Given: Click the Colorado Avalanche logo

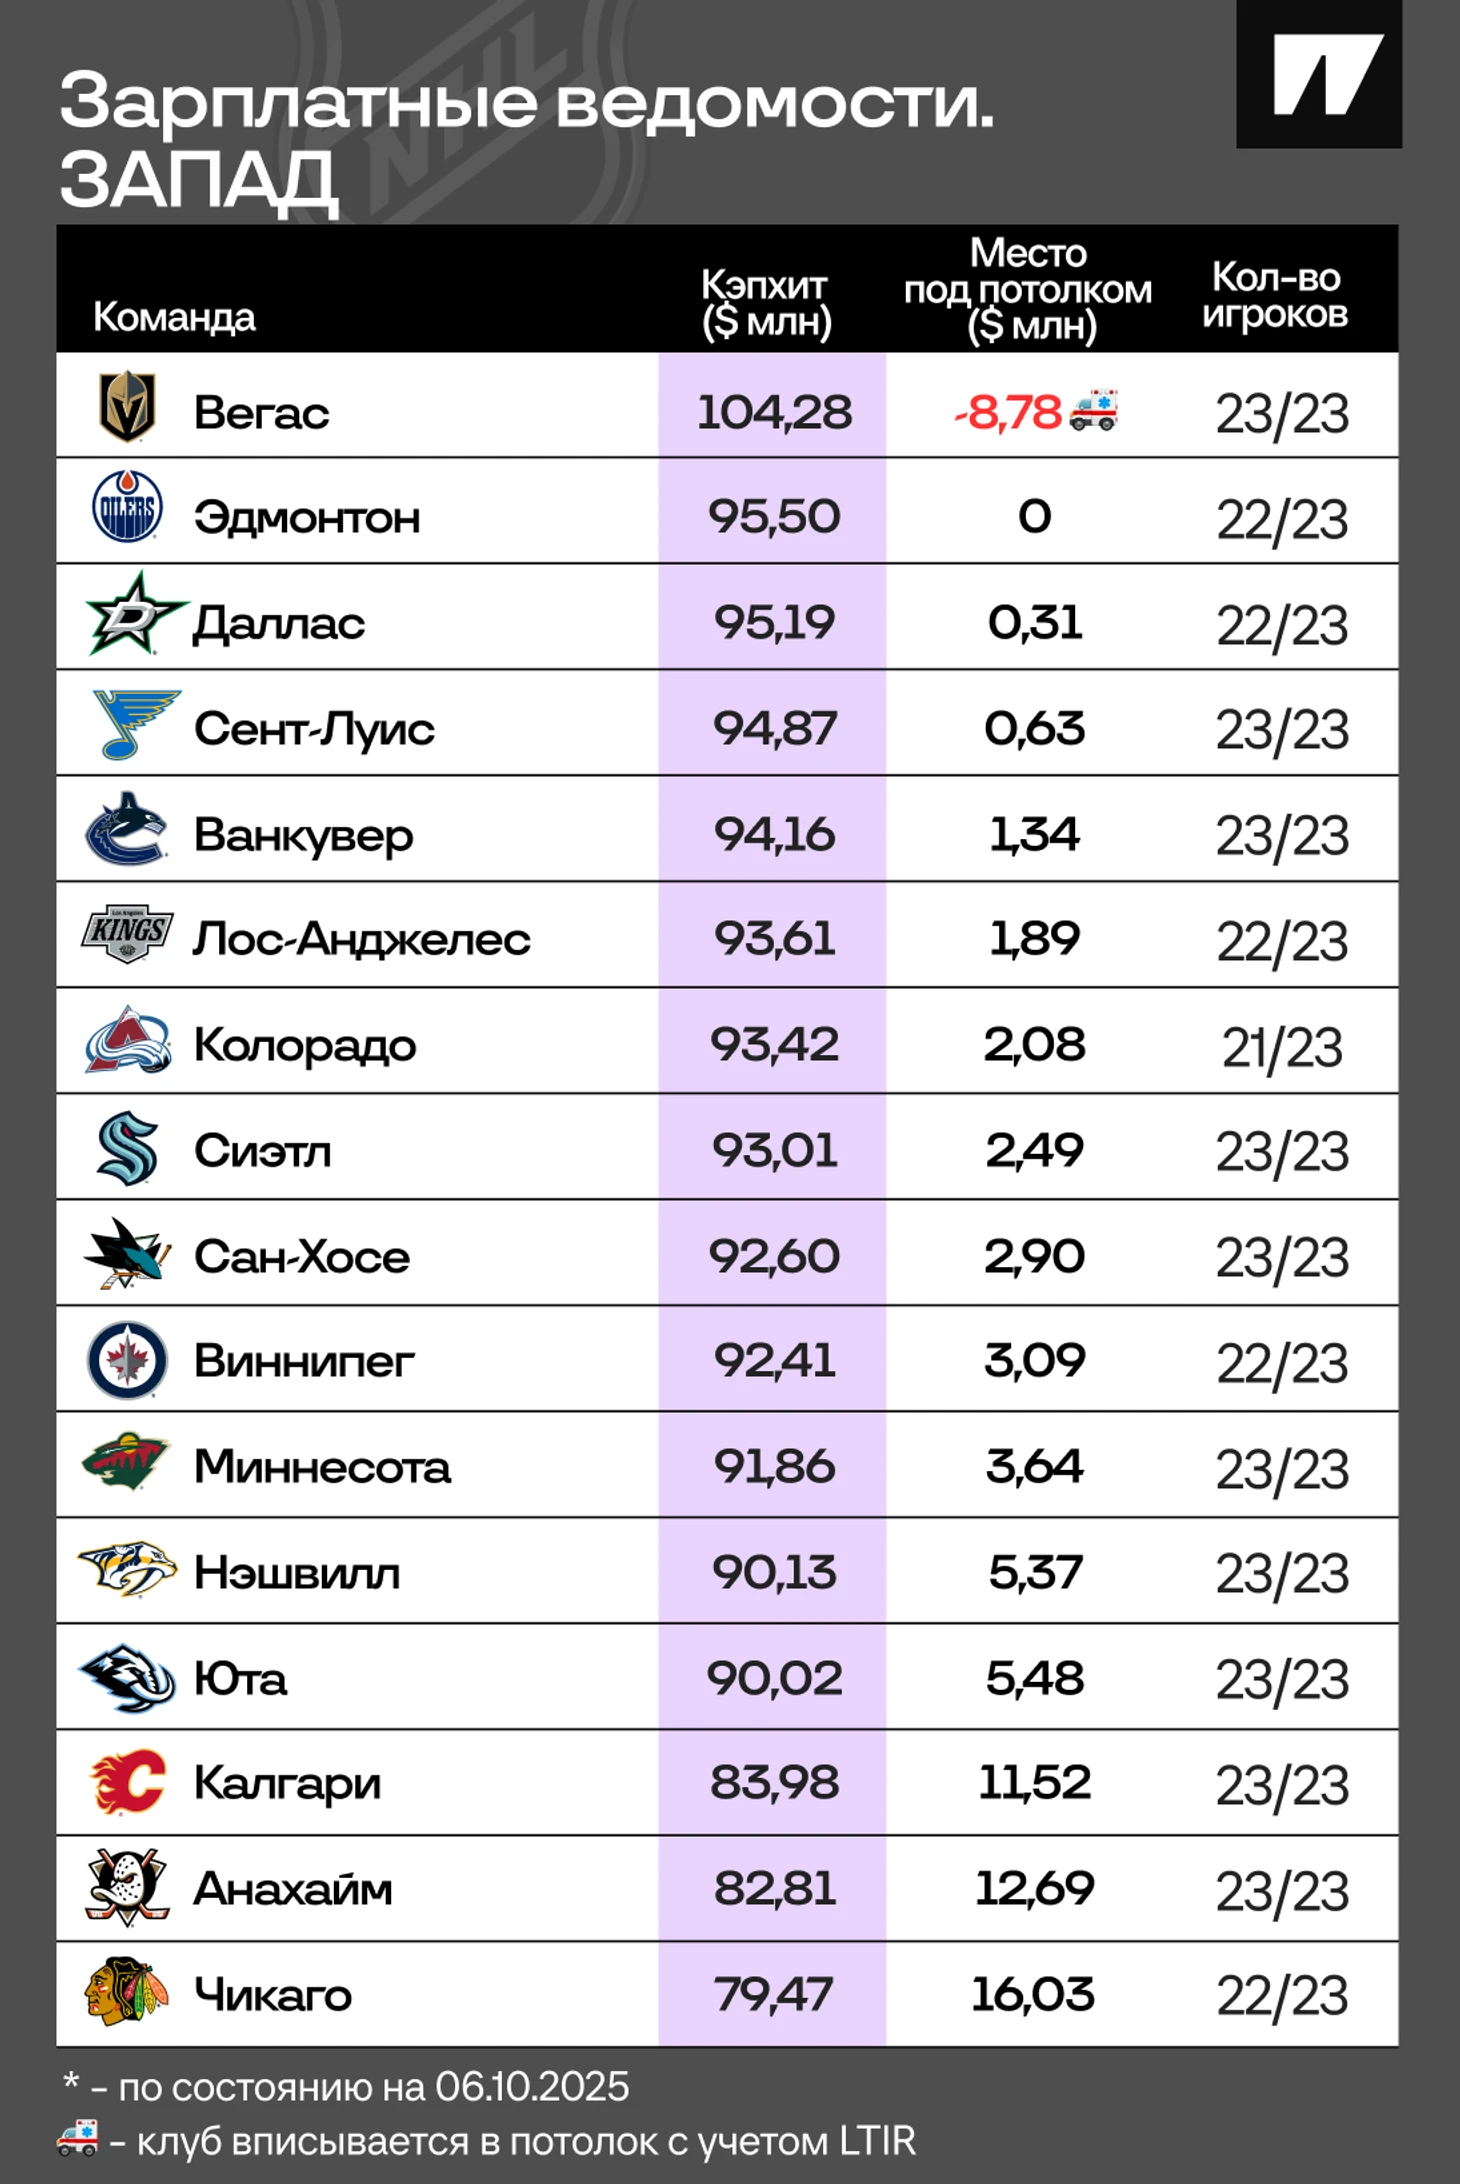Looking at the screenshot, I should point(127,1041).
